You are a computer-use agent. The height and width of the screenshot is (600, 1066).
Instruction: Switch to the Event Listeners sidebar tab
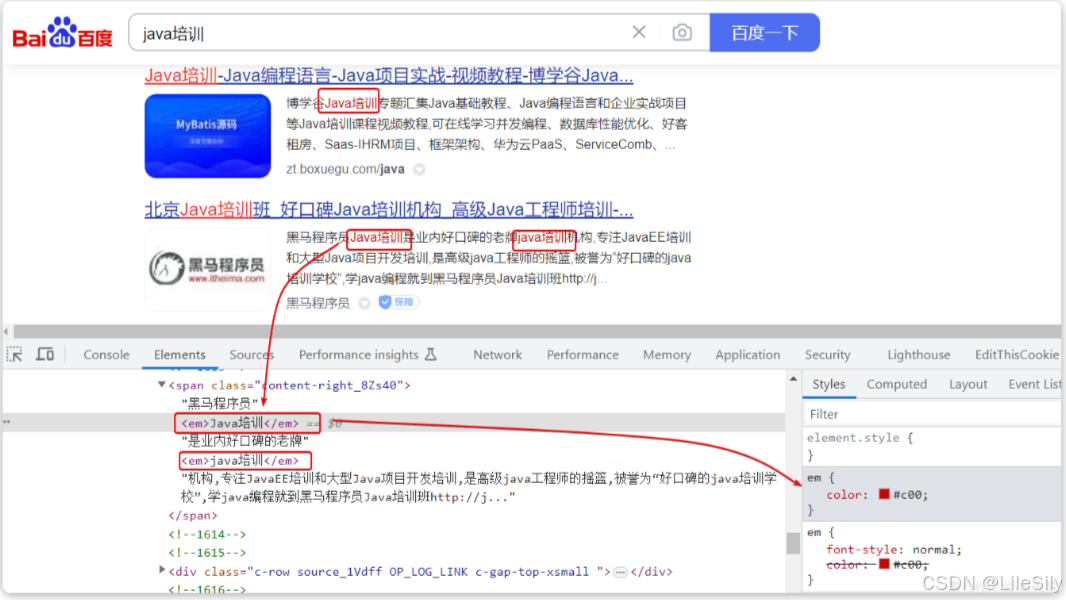(x=1034, y=384)
